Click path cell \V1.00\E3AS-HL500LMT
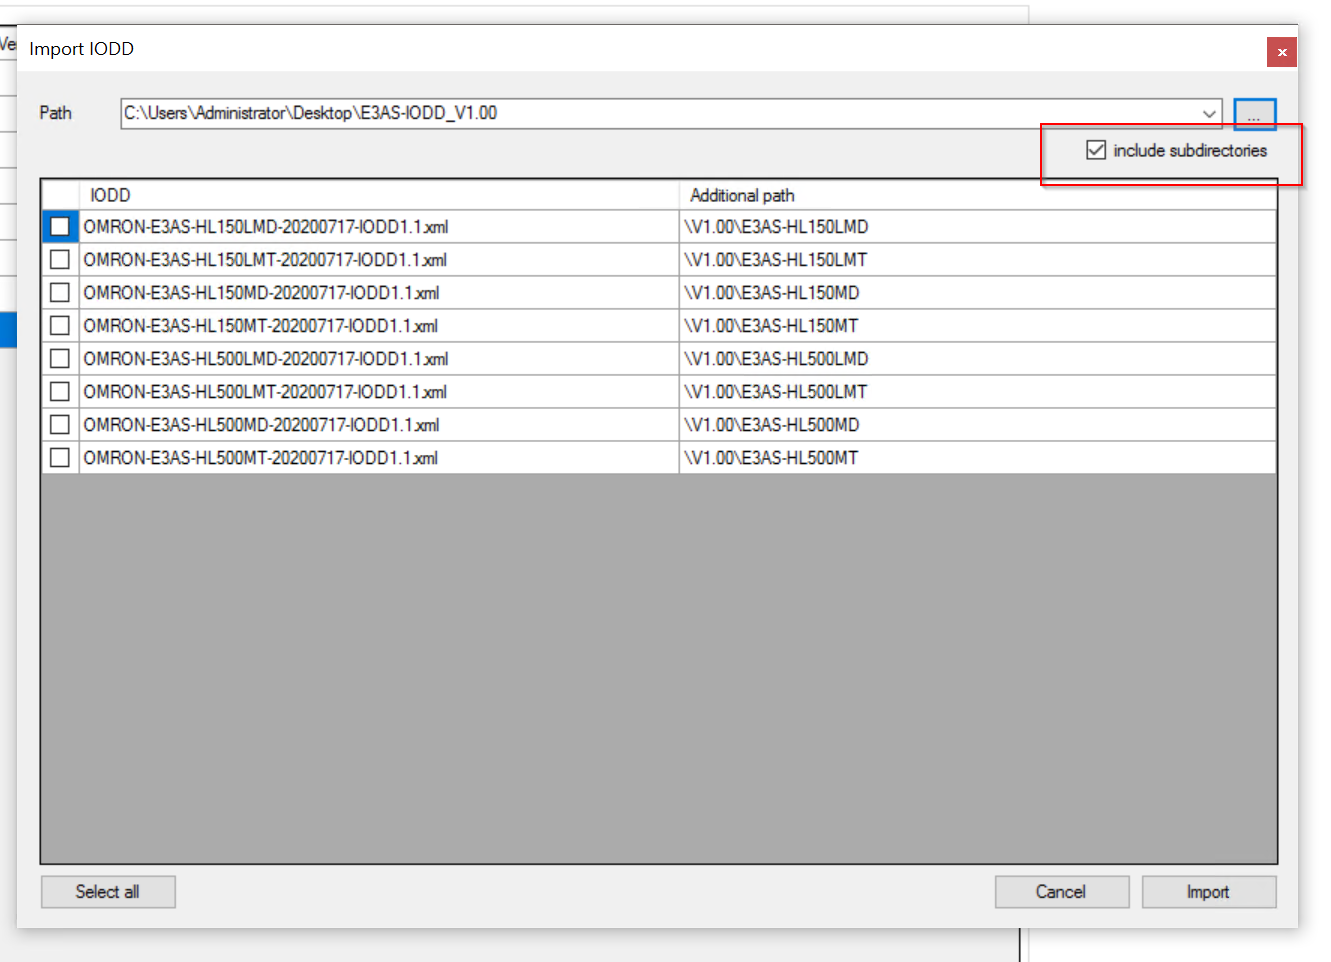This screenshot has width=1331, height=962. click(x=978, y=392)
